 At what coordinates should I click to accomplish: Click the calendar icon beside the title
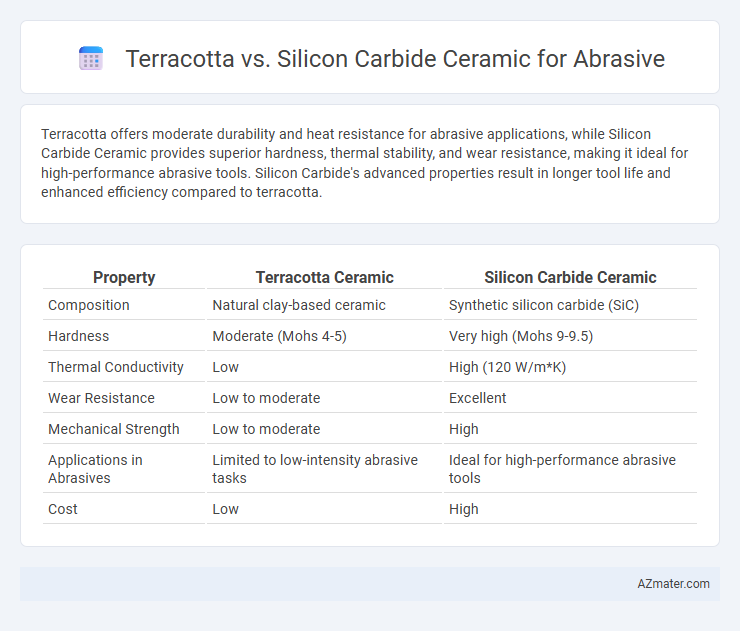click(x=91, y=59)
